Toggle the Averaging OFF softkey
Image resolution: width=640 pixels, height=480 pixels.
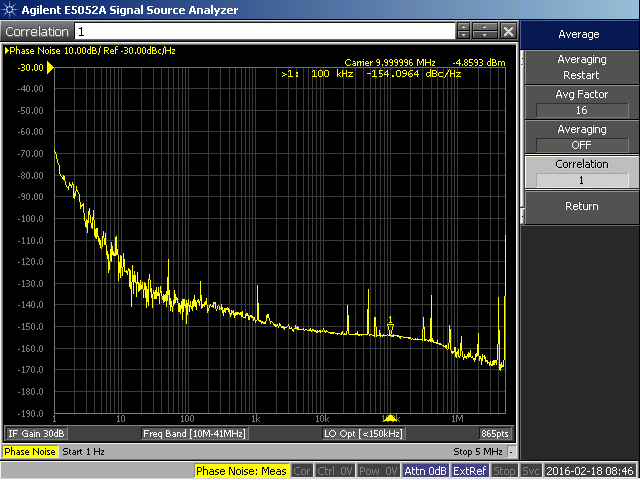coord(581,137)
